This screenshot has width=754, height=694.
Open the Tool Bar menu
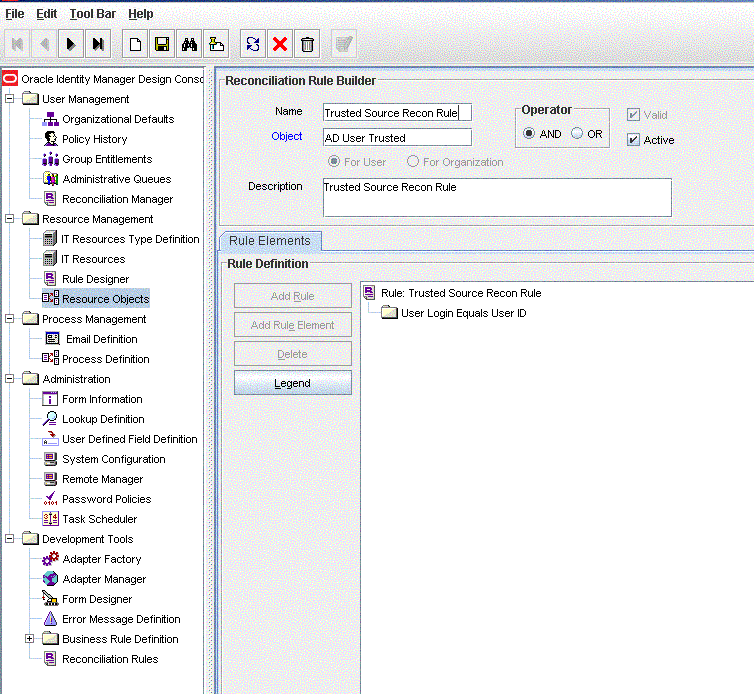pyautogui.click(x=92, y=14)
